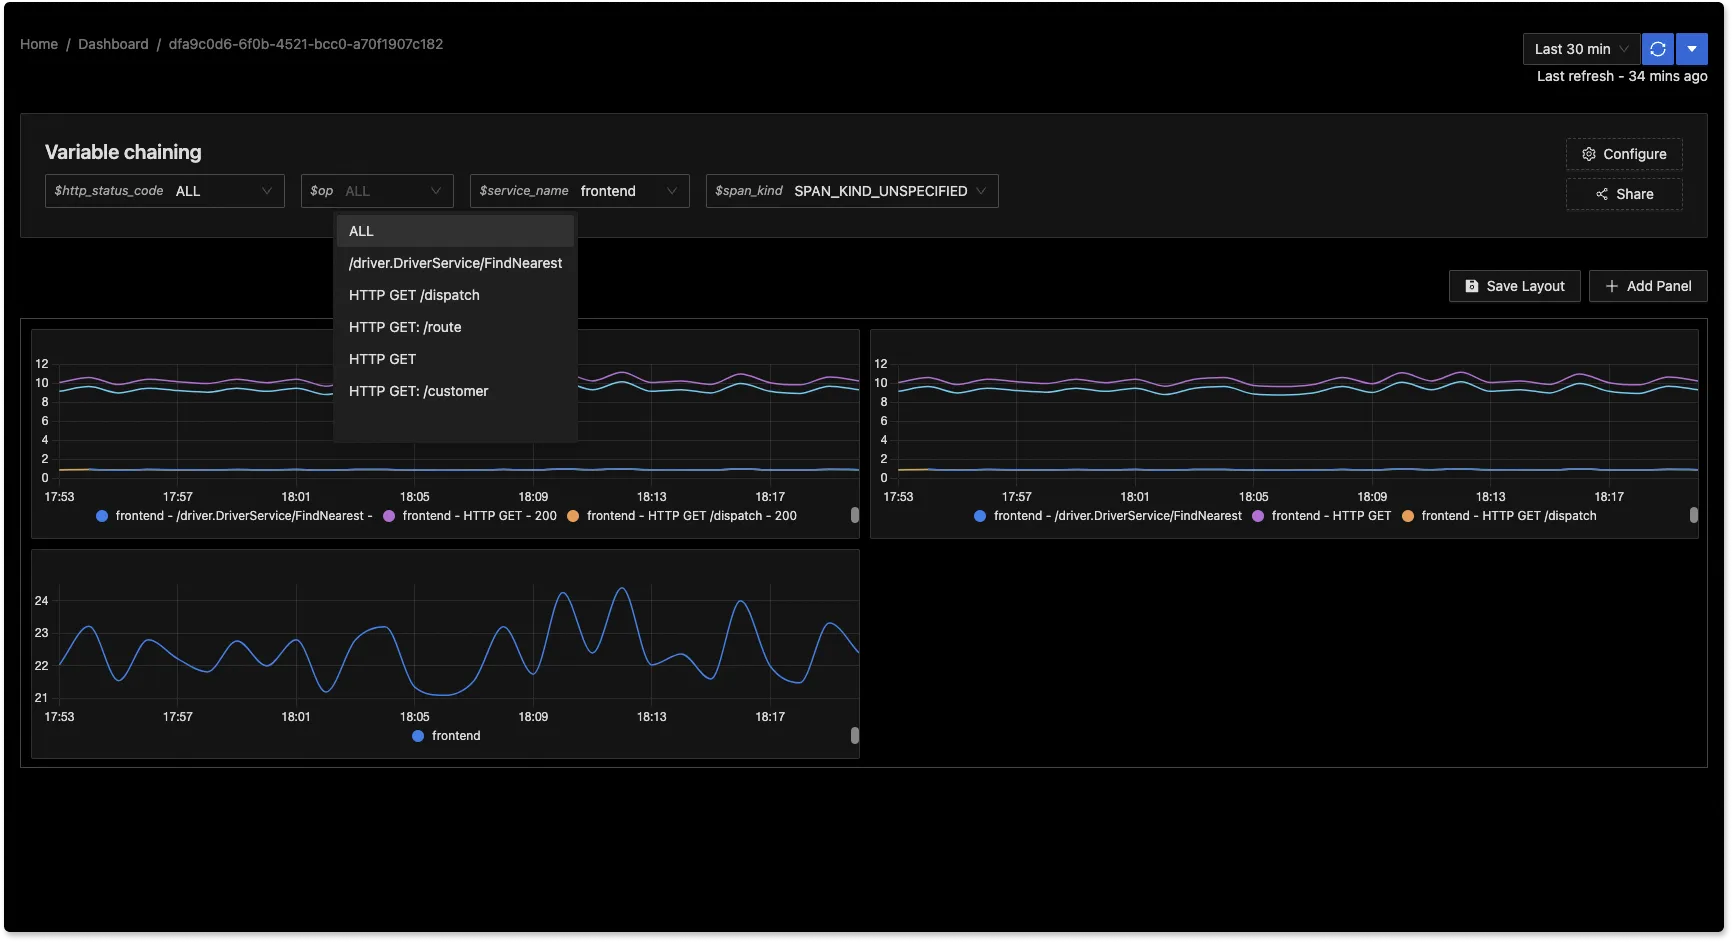This screenshot has height=942, width=1732.
Task: Toggle the blue FindNearest legend in the first panel
Action: coord(102,516)
